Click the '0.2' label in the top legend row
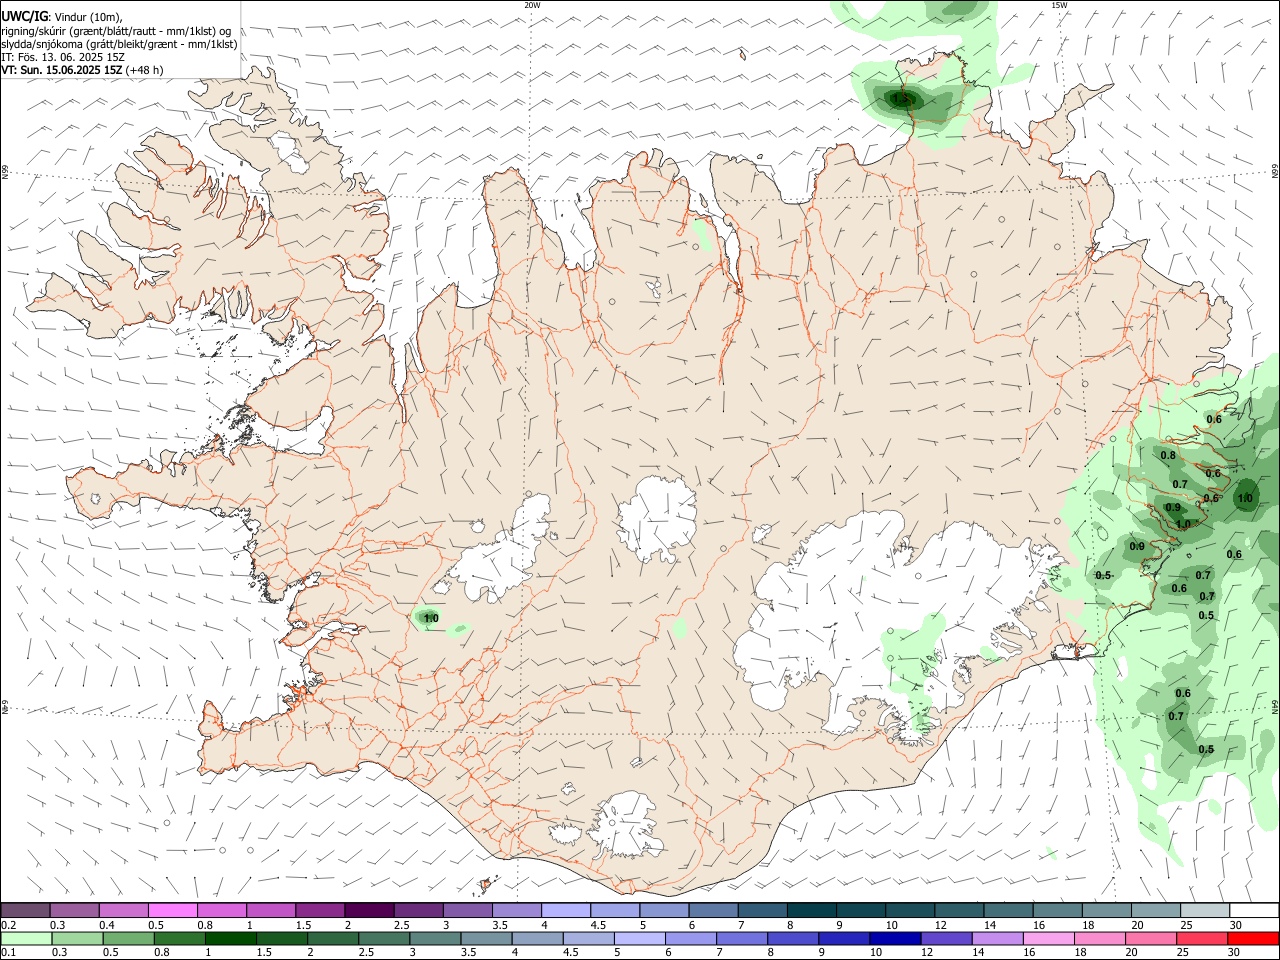Viewport: 1280px width, 960px height. coord(8,925)
